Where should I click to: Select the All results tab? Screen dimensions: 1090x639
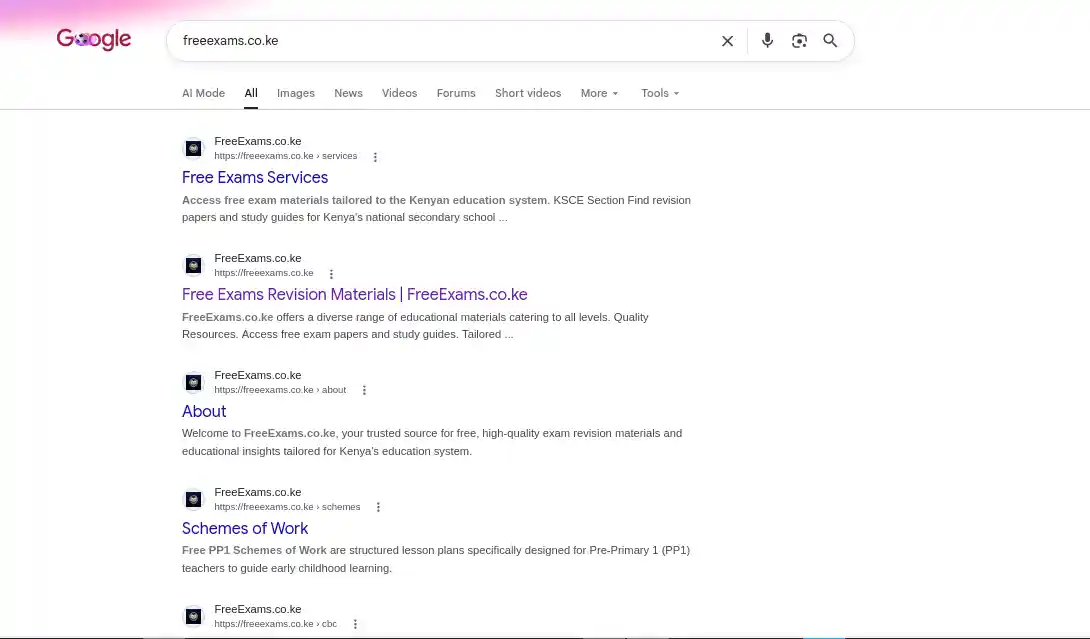tap(251, 93)
